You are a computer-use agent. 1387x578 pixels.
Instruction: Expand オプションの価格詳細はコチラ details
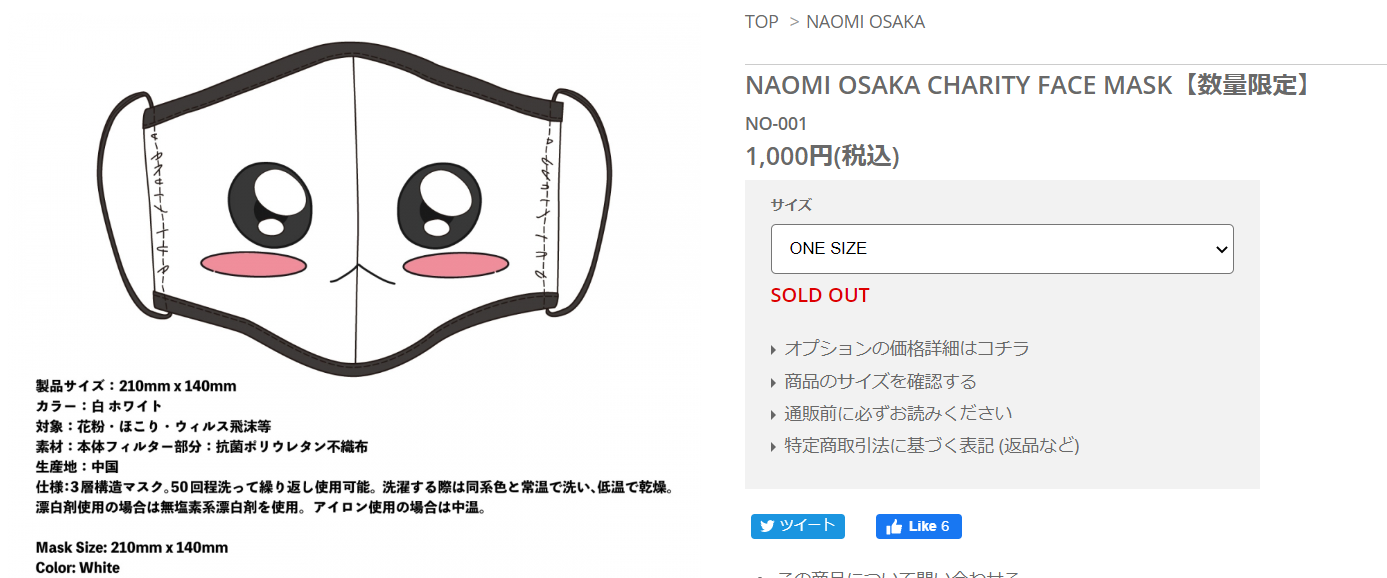coord(899,349)
